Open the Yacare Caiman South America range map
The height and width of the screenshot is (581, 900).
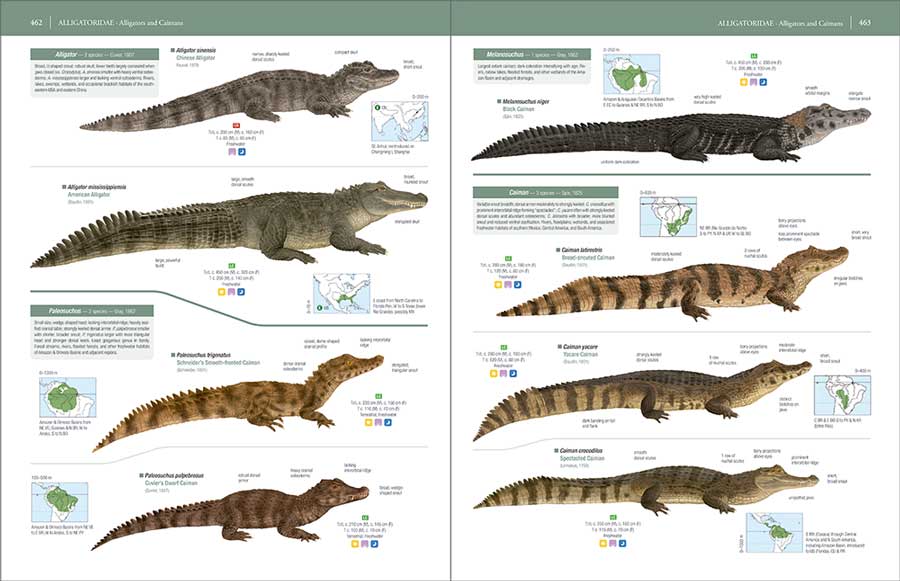(841, 395)
